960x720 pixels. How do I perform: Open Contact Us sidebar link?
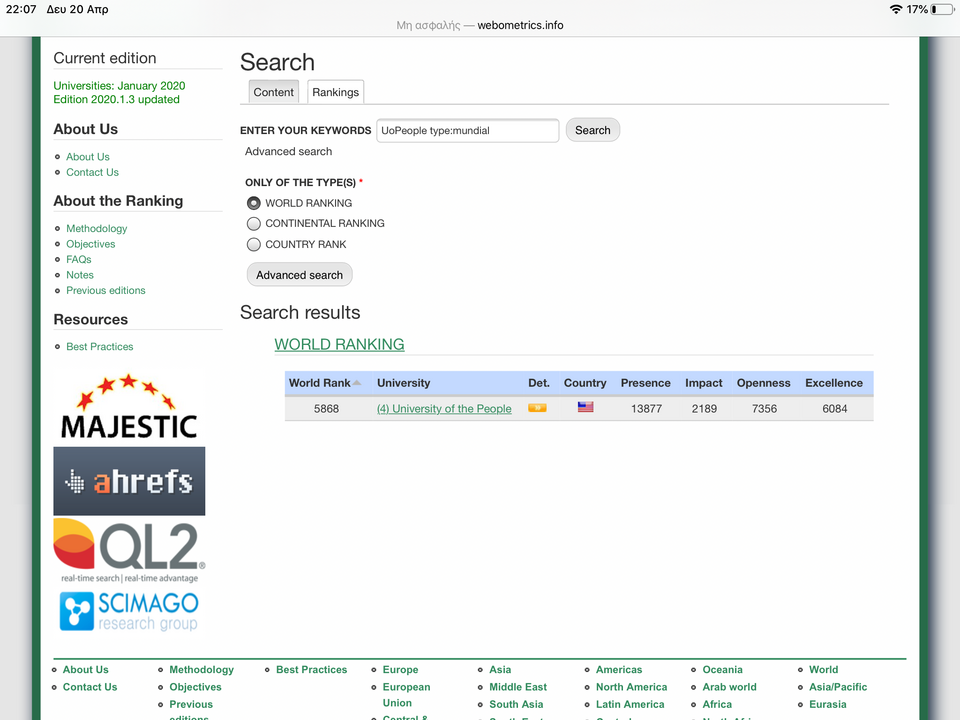[92, 172]
